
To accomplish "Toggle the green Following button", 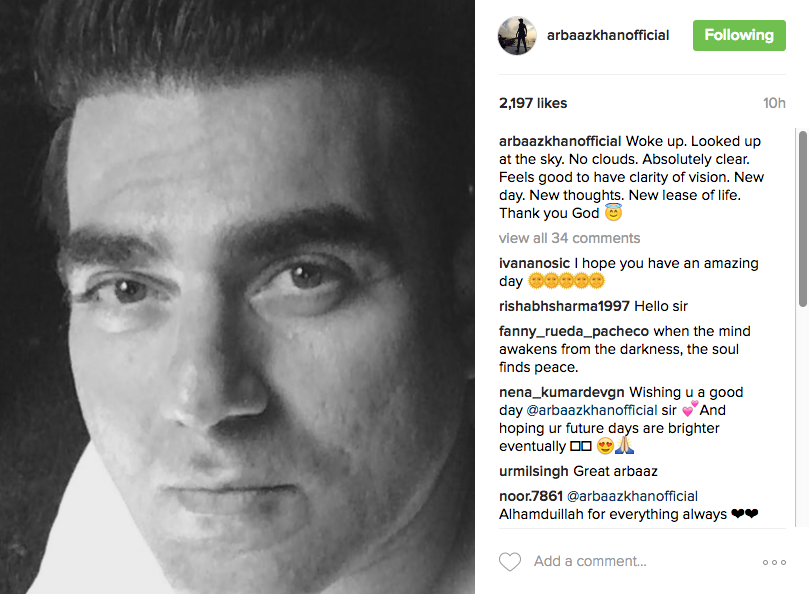I will (x=739, y=35).
